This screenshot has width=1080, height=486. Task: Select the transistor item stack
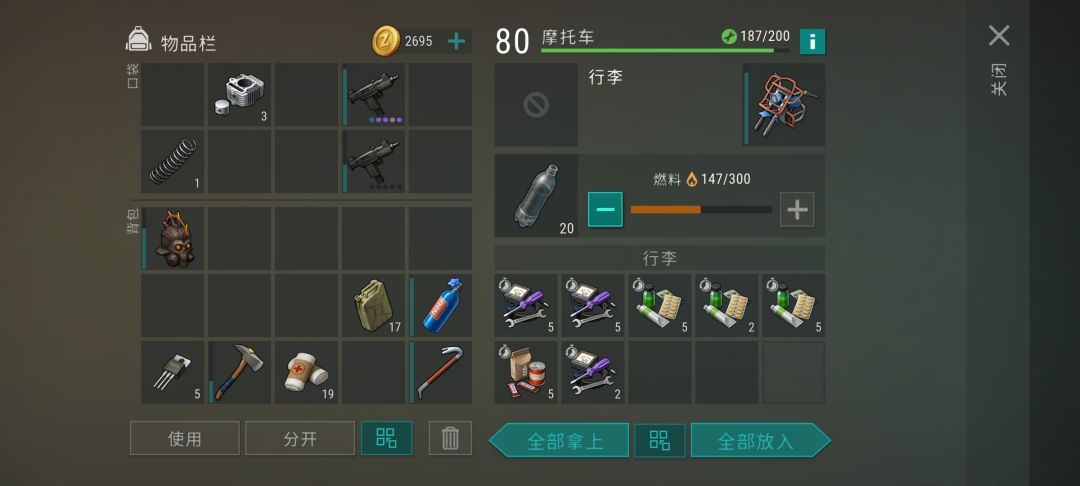173,372
